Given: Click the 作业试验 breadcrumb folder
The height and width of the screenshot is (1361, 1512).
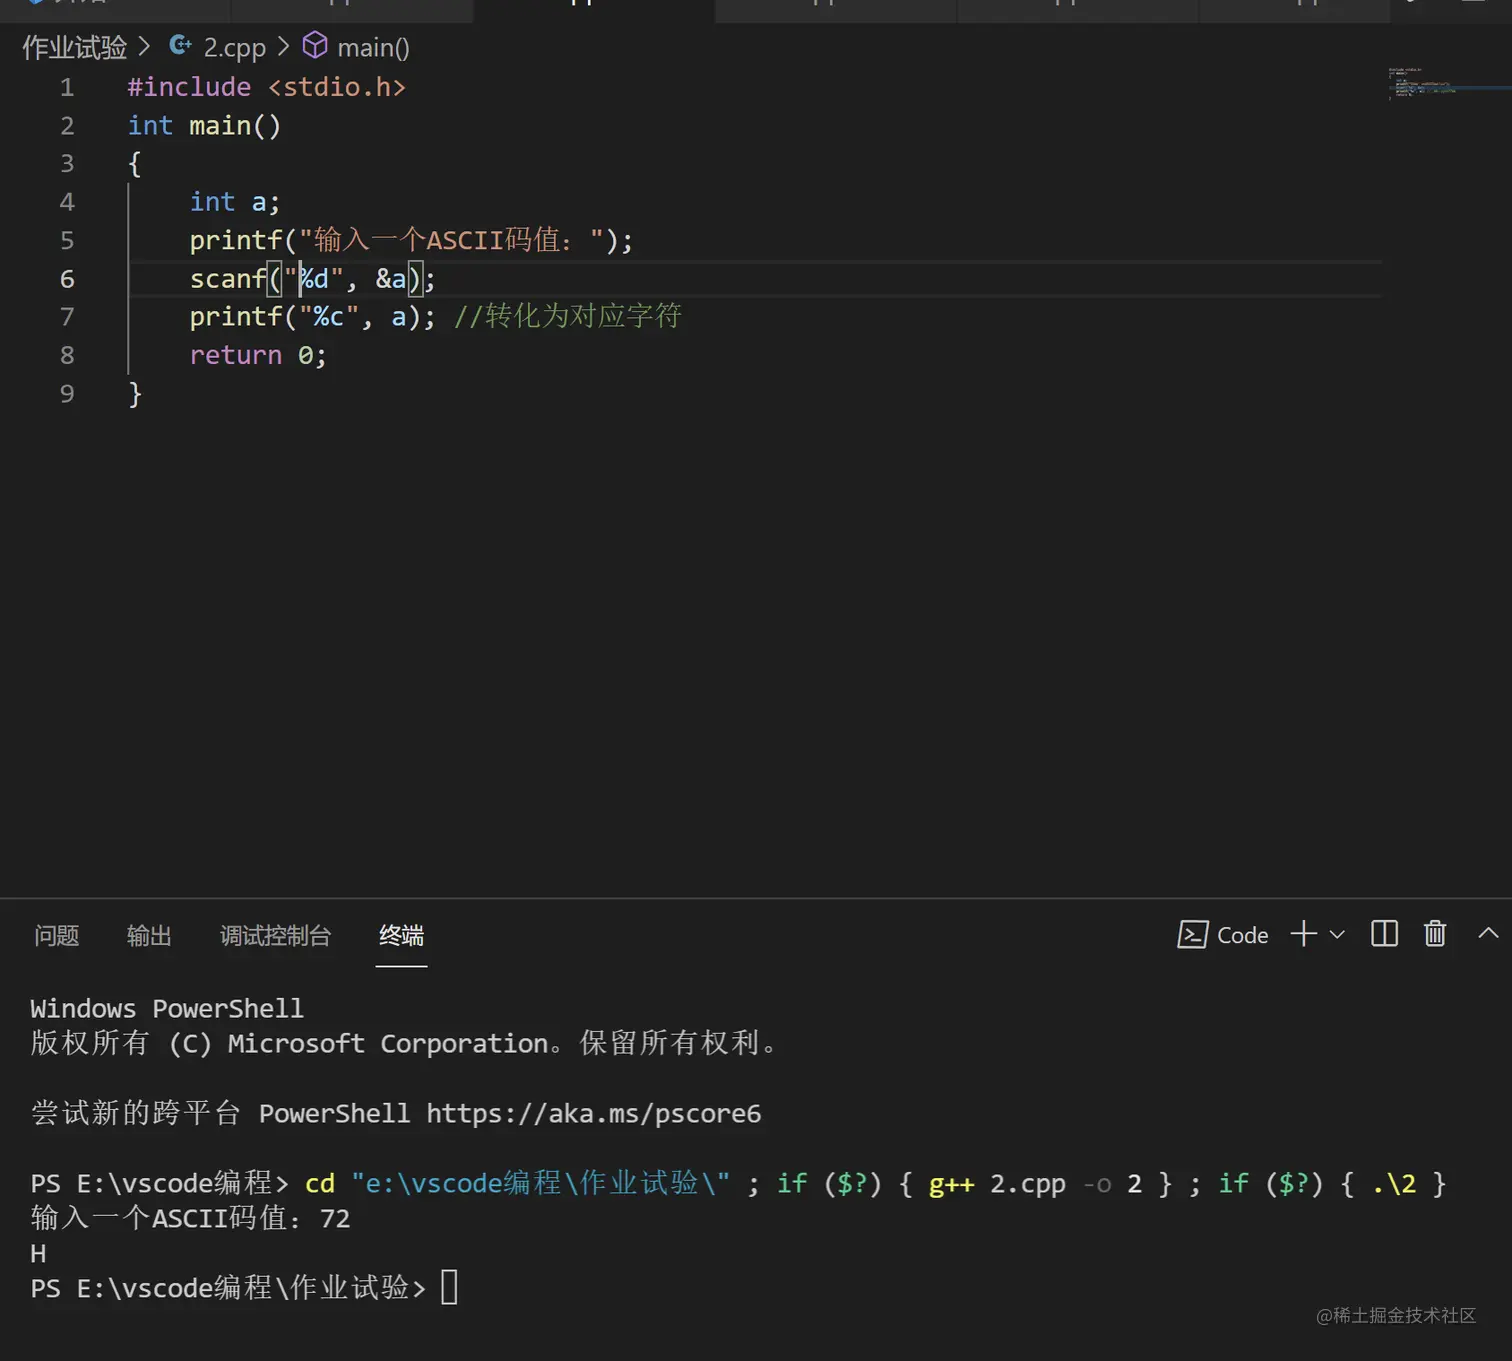Looking at the screenshot, I should [x=75, y=47].
